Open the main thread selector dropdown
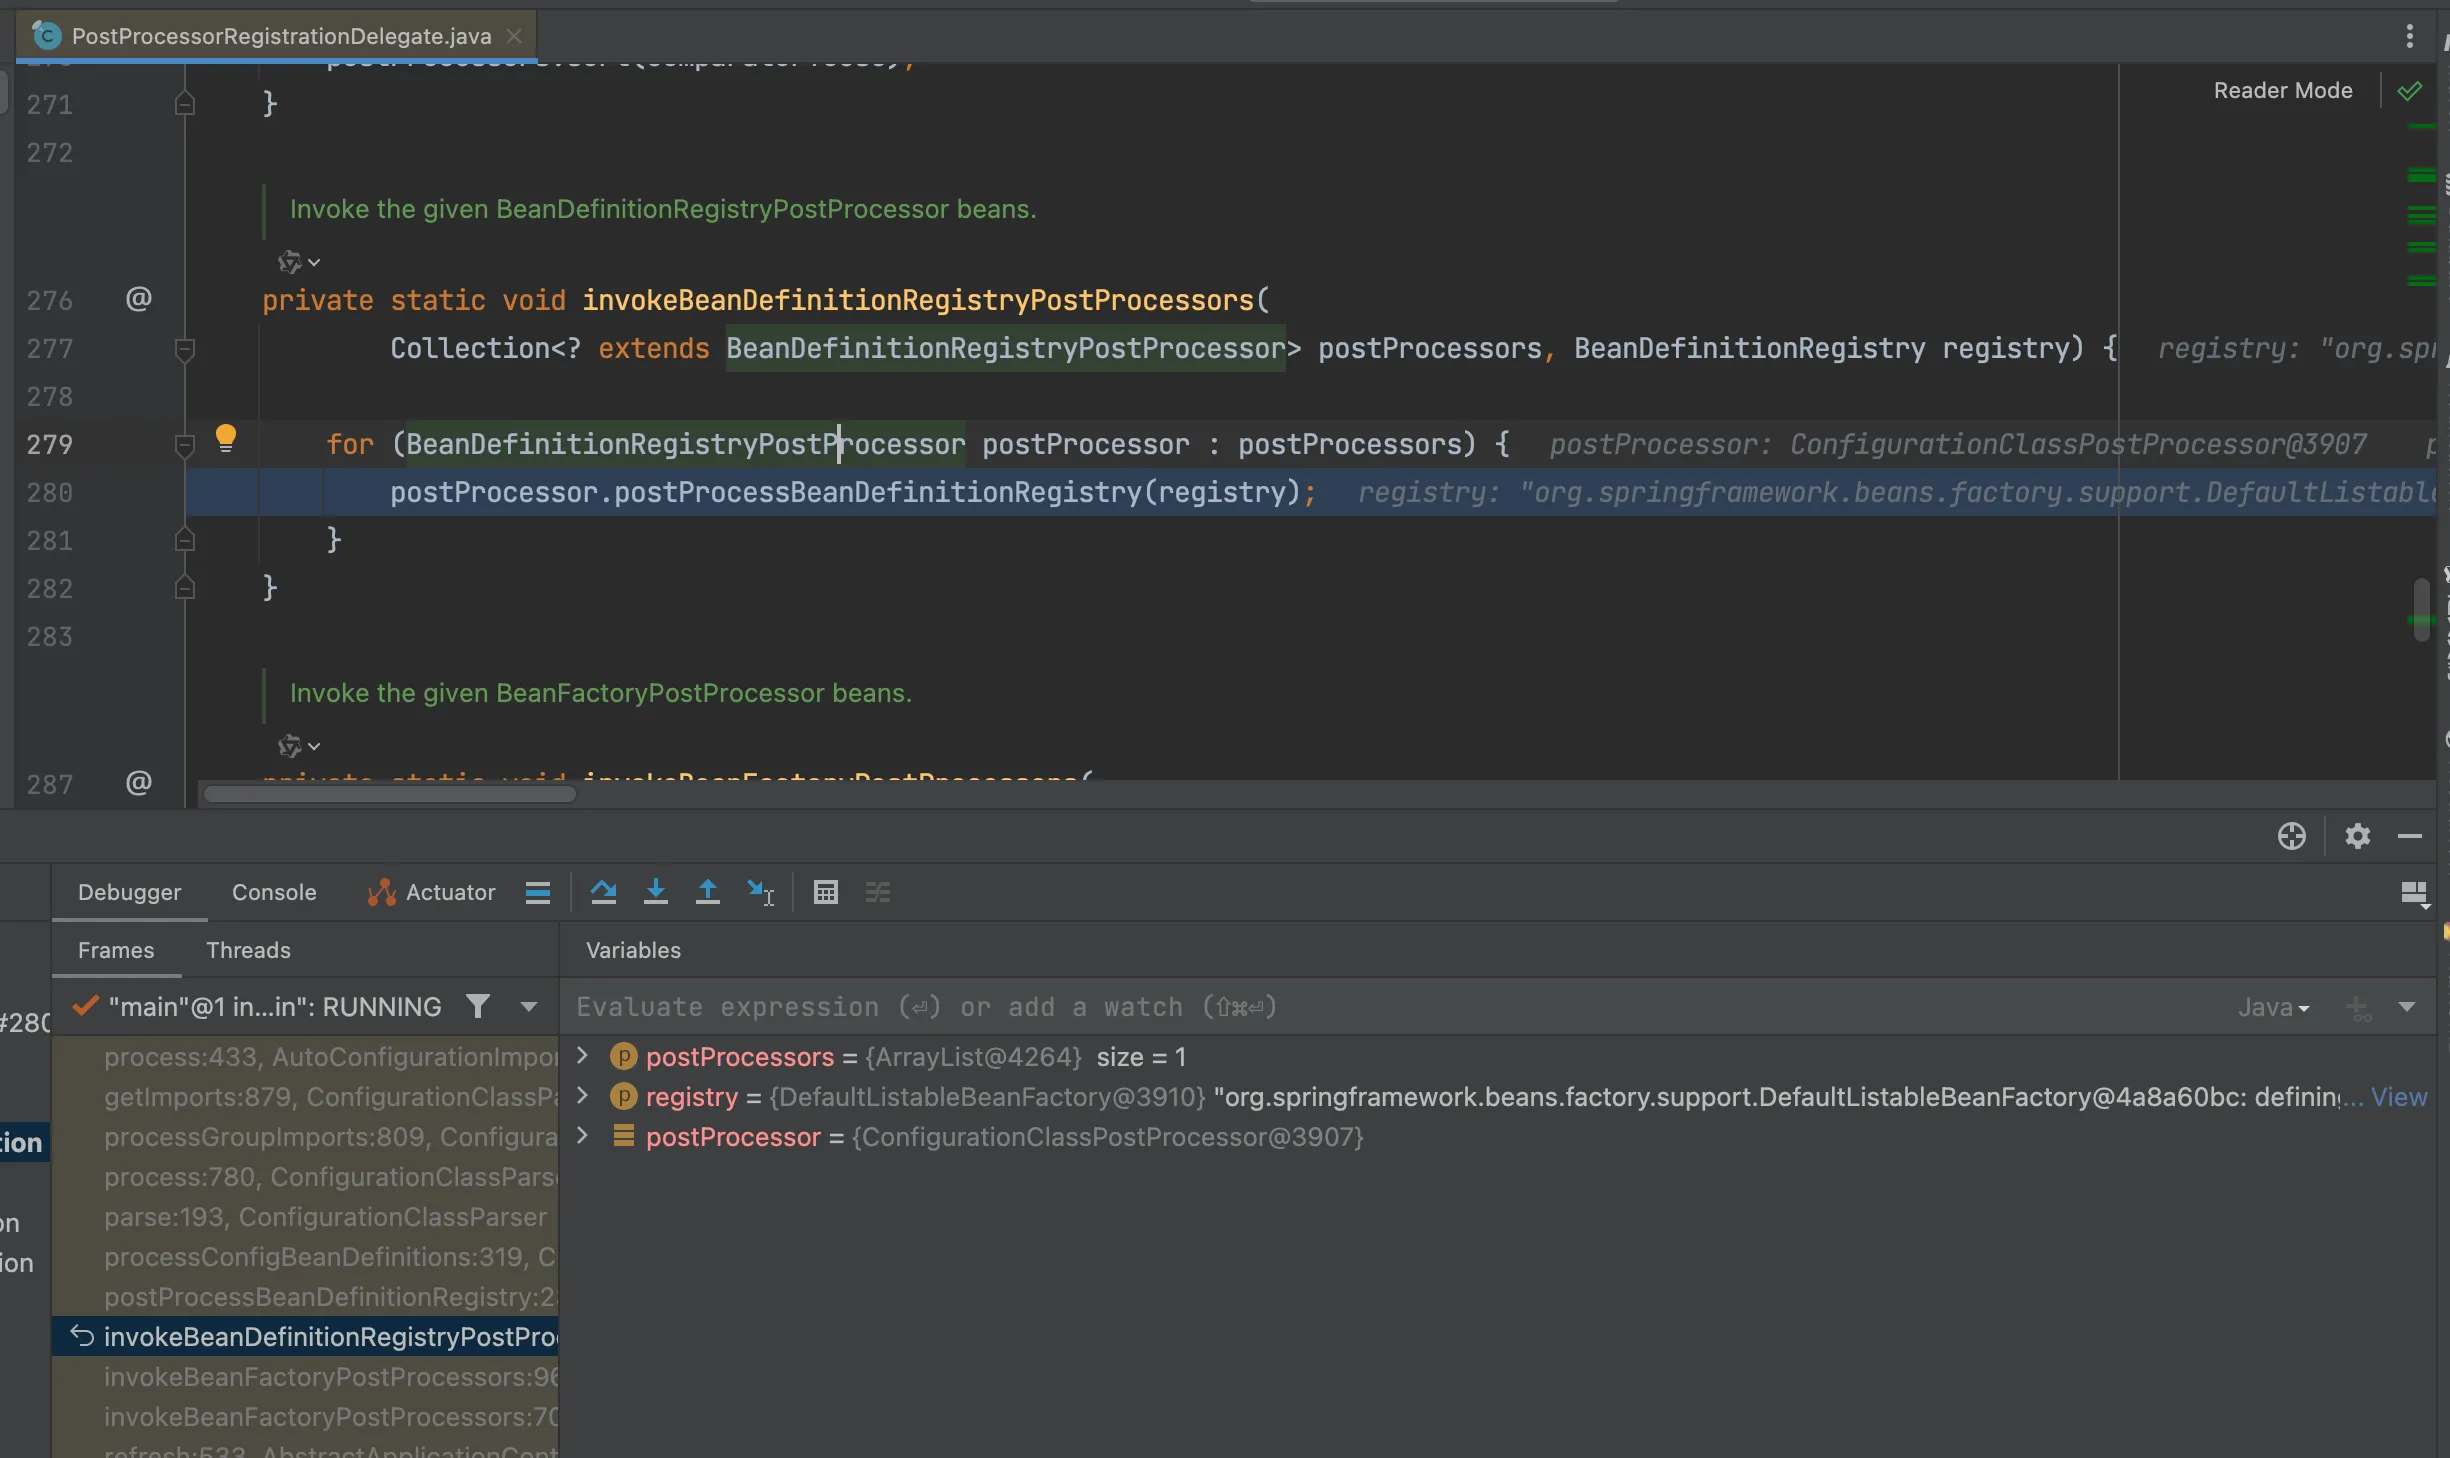 tap(529, 1006)
